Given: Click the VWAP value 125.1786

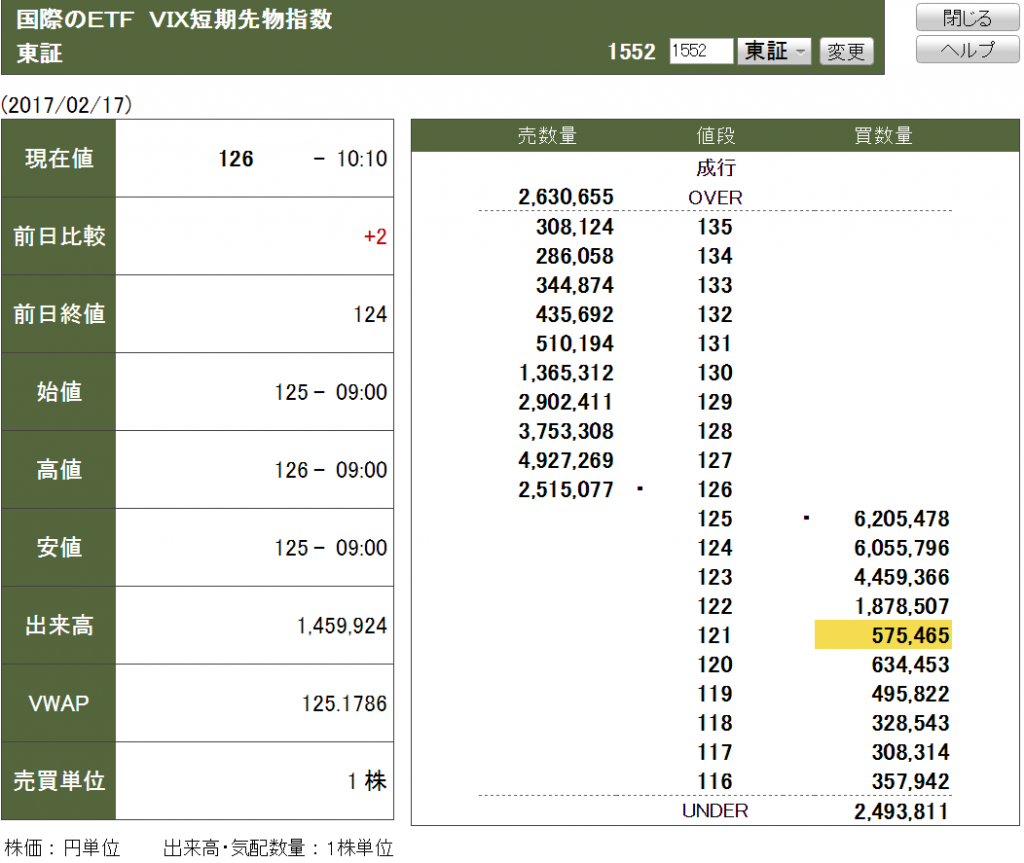Looking at the screenshot, I should [x=344, y=704].
